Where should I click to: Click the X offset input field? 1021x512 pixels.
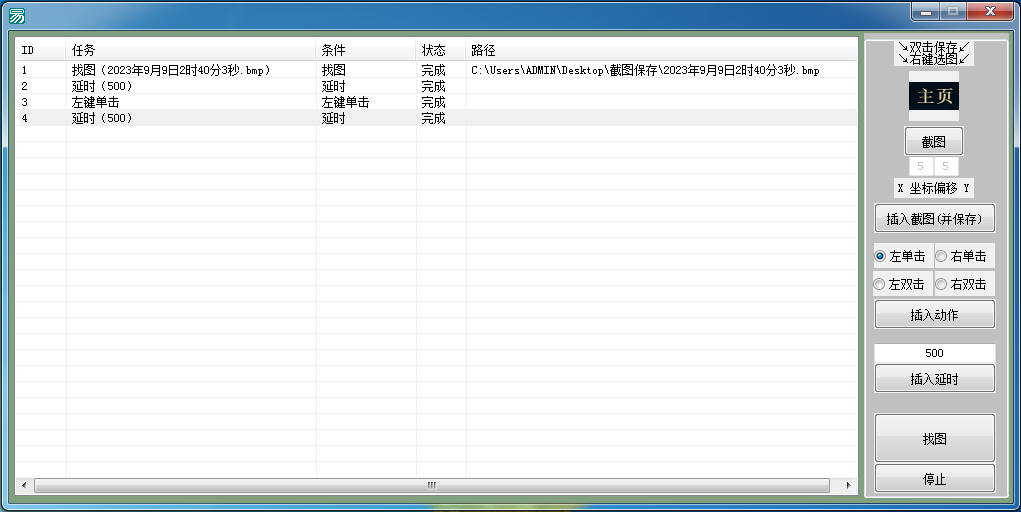click(x=920, y=167)
